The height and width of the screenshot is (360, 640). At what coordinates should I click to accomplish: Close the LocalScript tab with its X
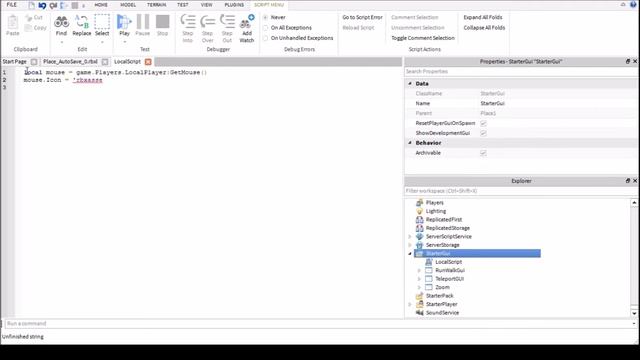[148, 62]
